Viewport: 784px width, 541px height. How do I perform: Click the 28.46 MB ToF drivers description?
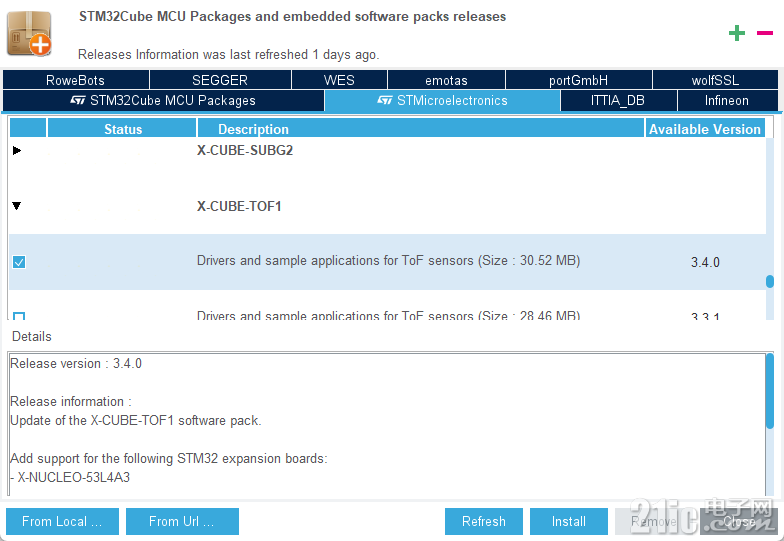pyautogui.click(x=388, y=316)
